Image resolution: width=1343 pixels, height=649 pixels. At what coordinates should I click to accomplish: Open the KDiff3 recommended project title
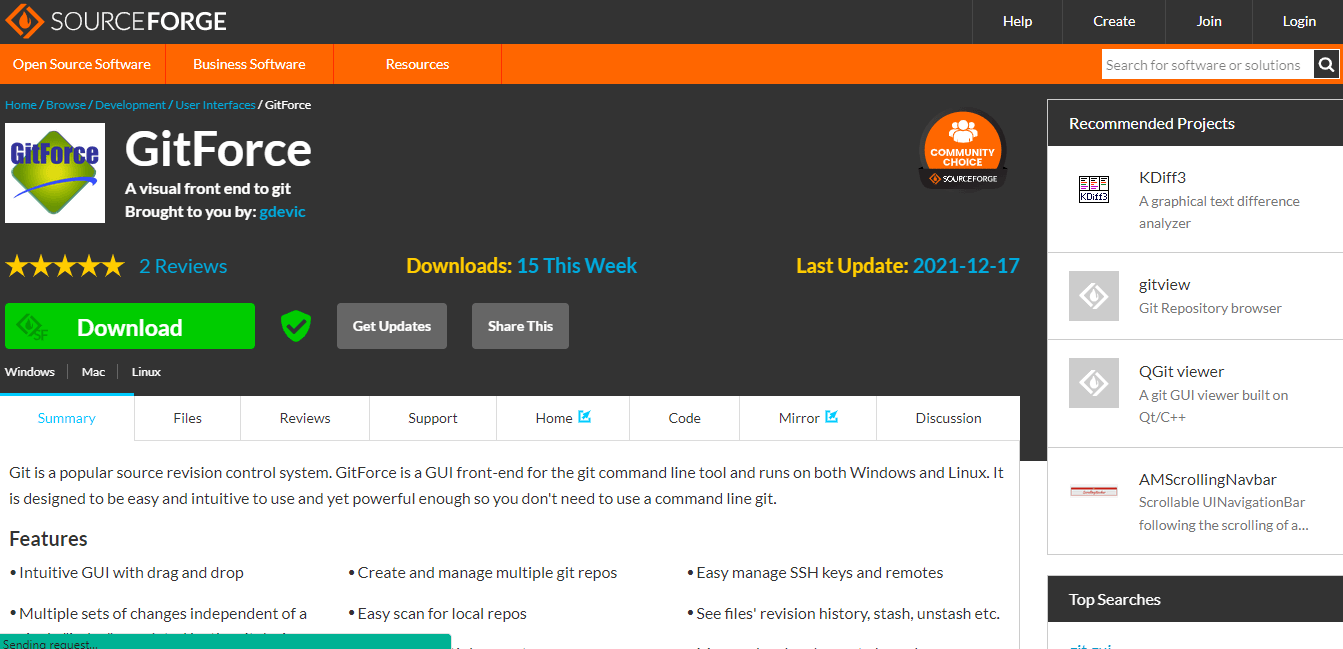pyautogui.click(x=1162, y=177)
